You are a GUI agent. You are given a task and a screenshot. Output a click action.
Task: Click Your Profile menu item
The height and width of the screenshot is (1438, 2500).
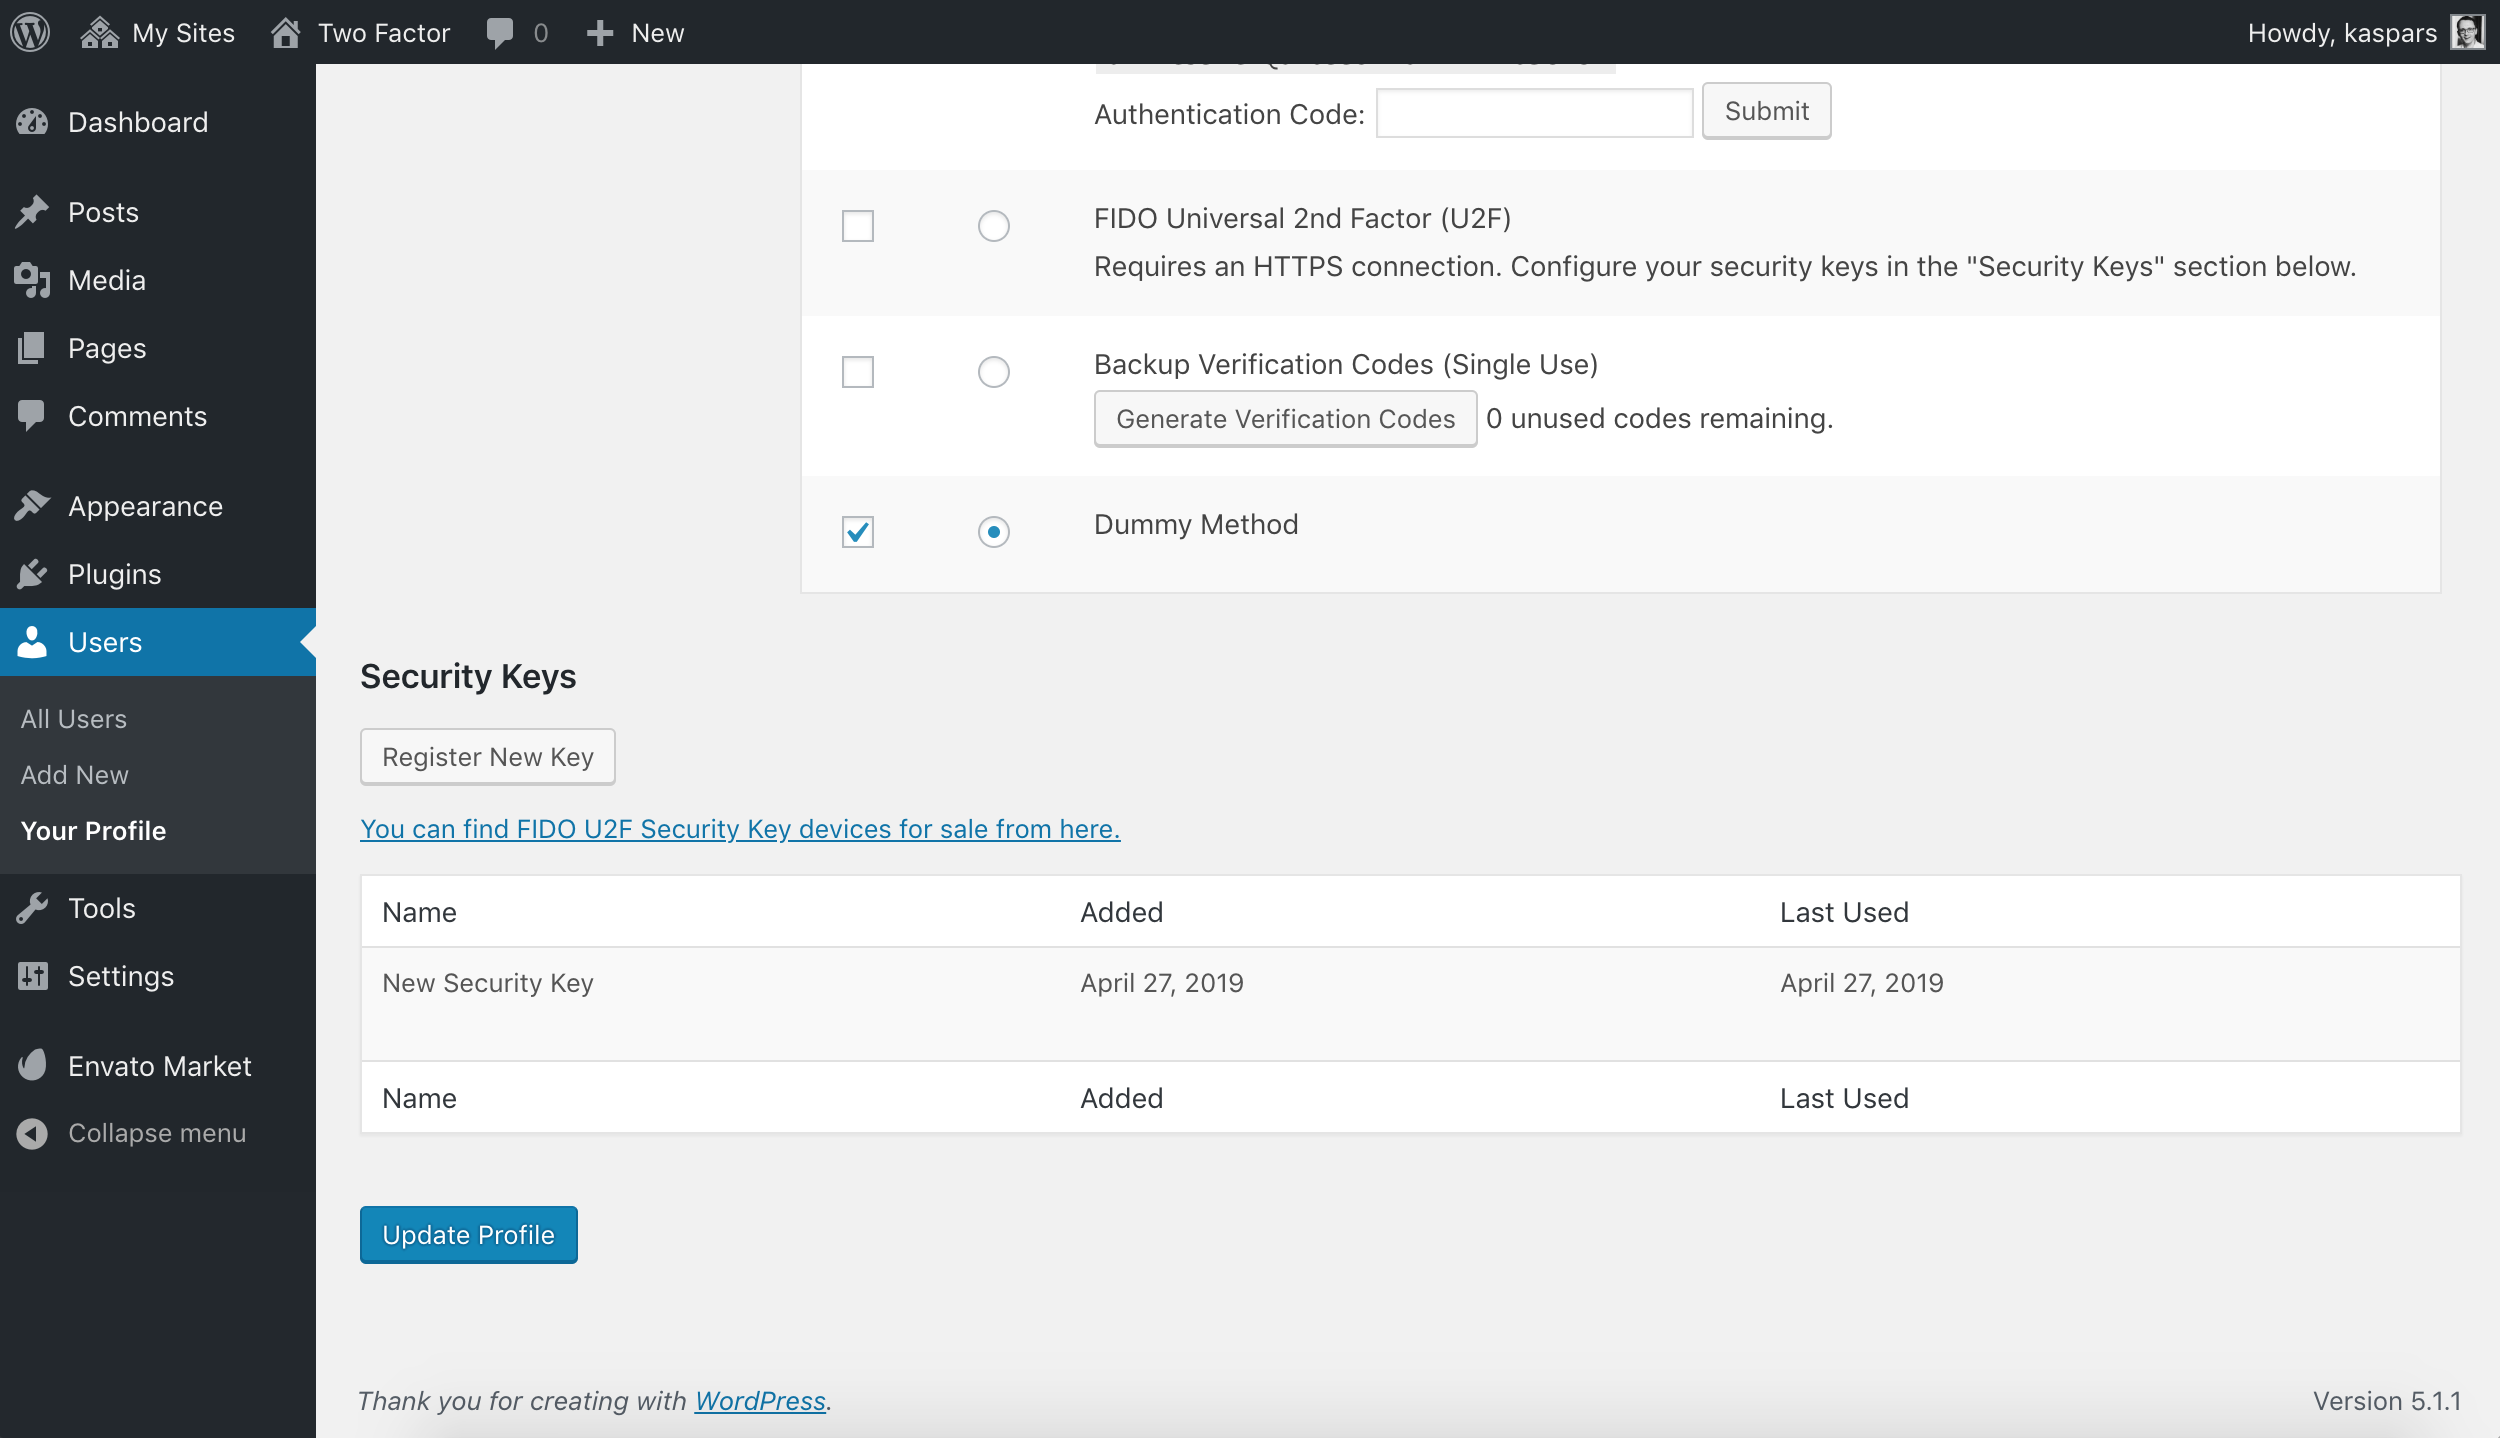[x=93, y=828]
